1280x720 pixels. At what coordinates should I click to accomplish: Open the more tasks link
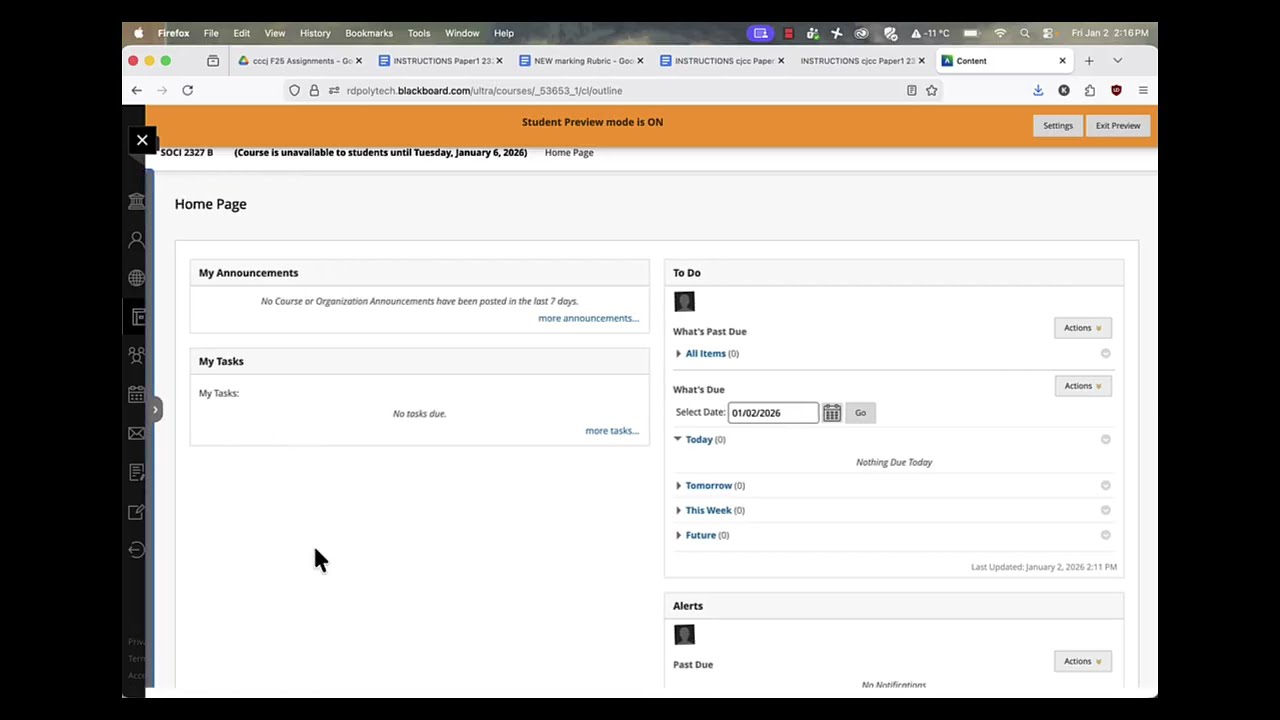coord(612,431)
